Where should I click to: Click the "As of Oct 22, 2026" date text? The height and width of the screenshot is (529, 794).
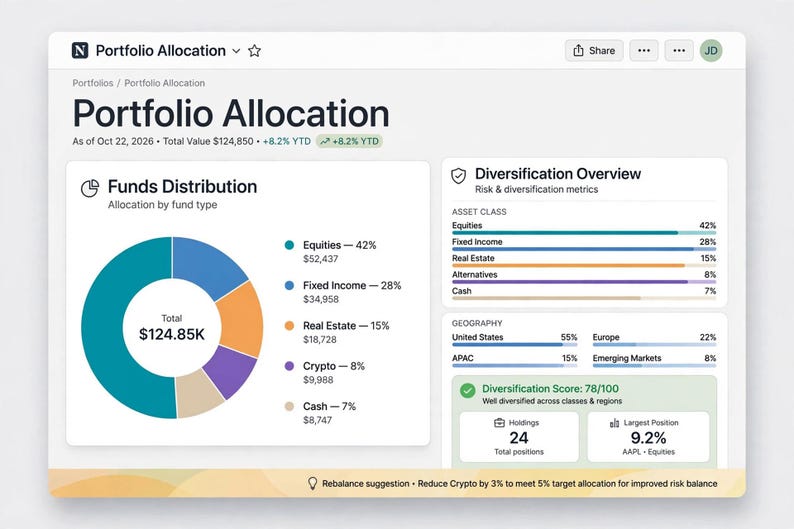(113, 141)
